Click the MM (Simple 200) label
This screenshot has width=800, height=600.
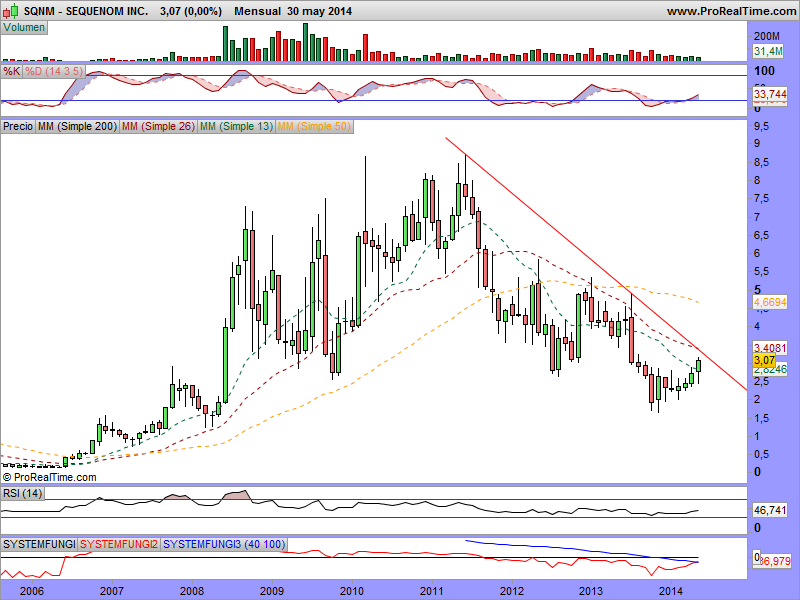coord(77,126)
